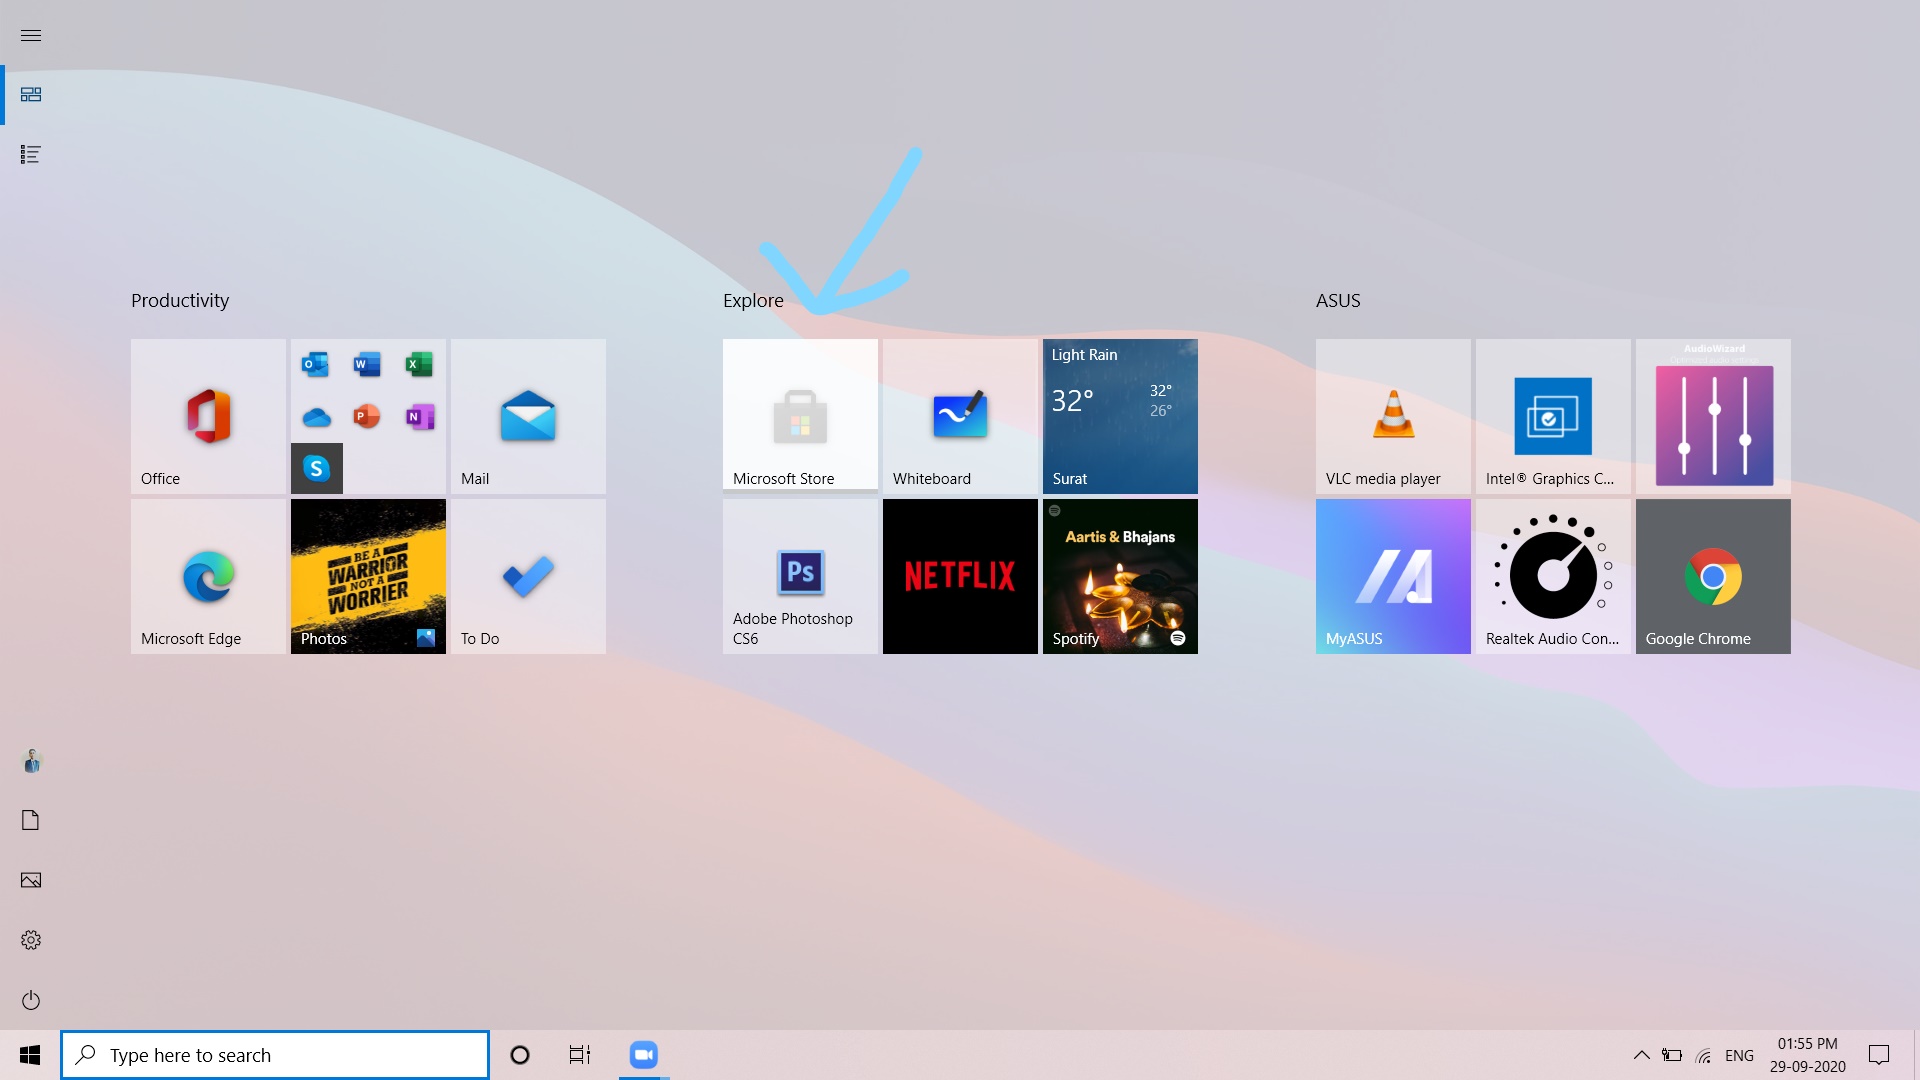
Task: Open Task View on the taskbar
Action: point(580,1055)
